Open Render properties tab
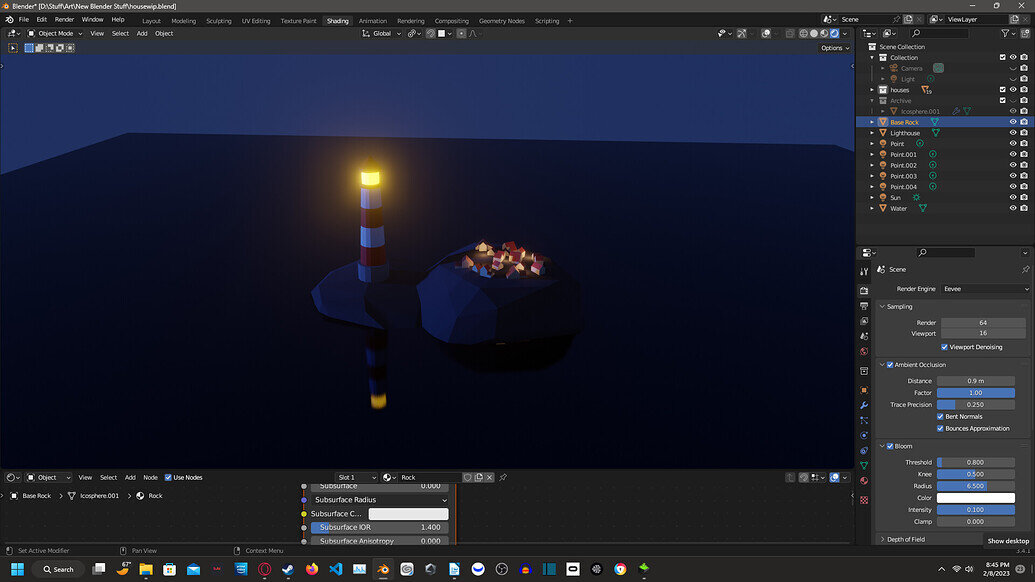Screen dimensions: 1035x582 tap(864, 290)
